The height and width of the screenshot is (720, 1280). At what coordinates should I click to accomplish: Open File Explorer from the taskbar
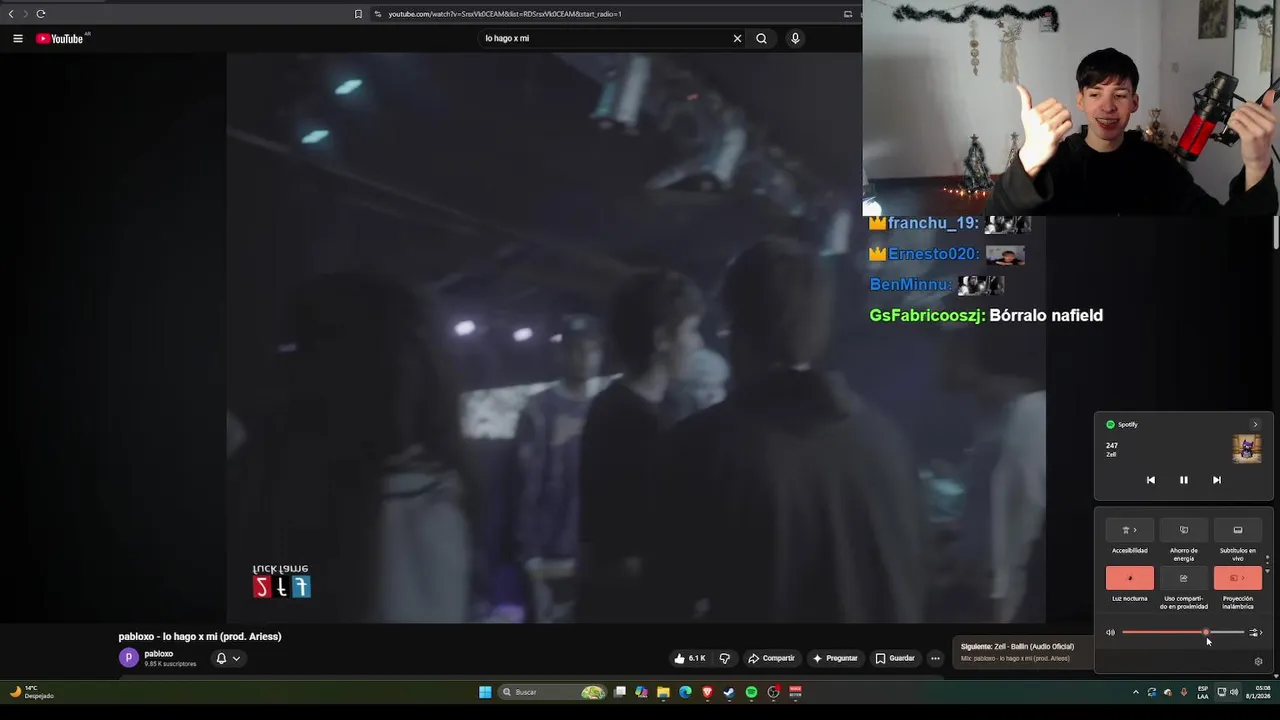coord(663,692)
